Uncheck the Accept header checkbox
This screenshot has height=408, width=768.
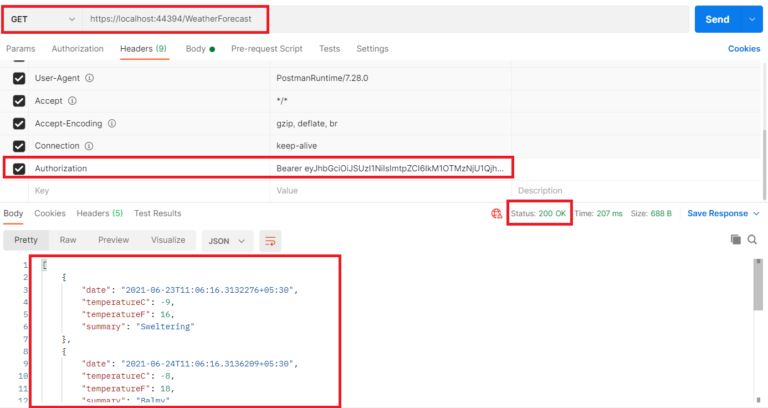19,101
